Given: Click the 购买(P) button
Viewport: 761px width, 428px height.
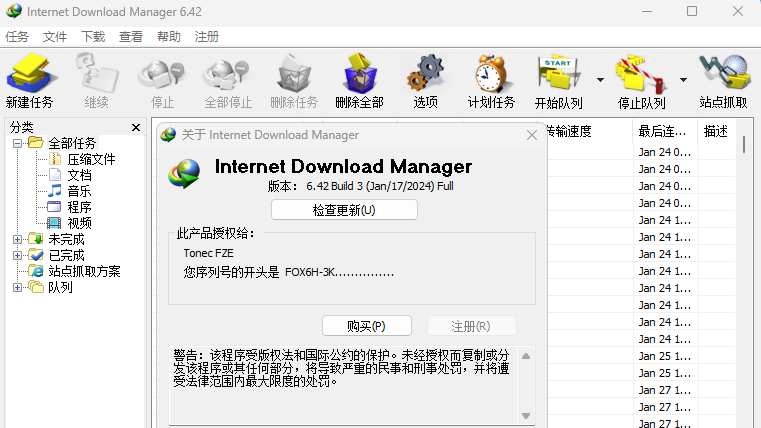Looking at the screenshot, I should (x=366, y=326).
